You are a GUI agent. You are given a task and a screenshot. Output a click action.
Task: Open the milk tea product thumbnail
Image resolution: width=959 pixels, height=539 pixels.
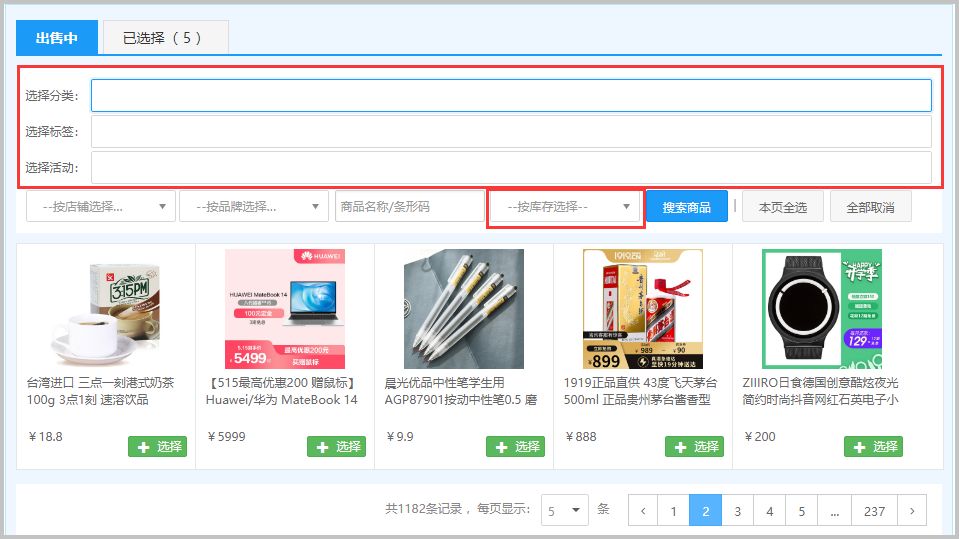106,309
